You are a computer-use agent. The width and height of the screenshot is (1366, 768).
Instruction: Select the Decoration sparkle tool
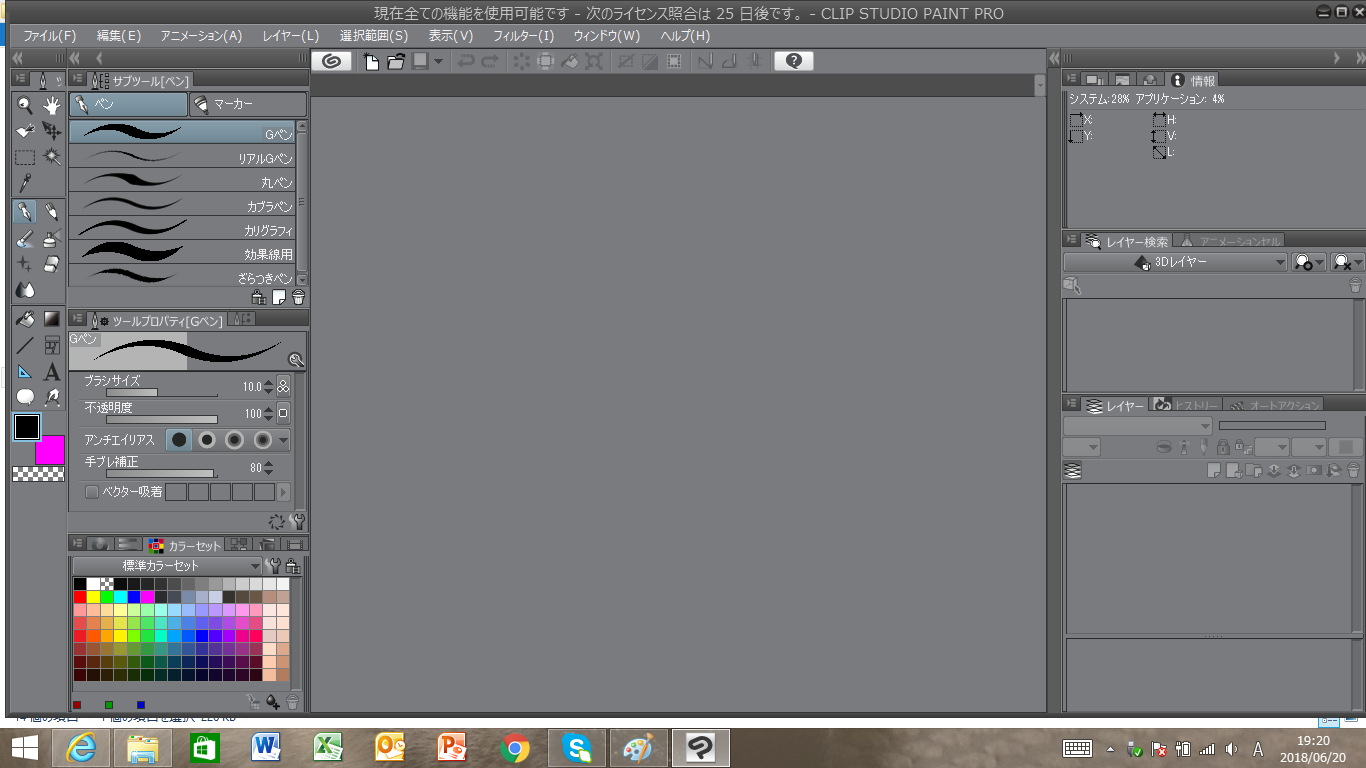(25, 264)
